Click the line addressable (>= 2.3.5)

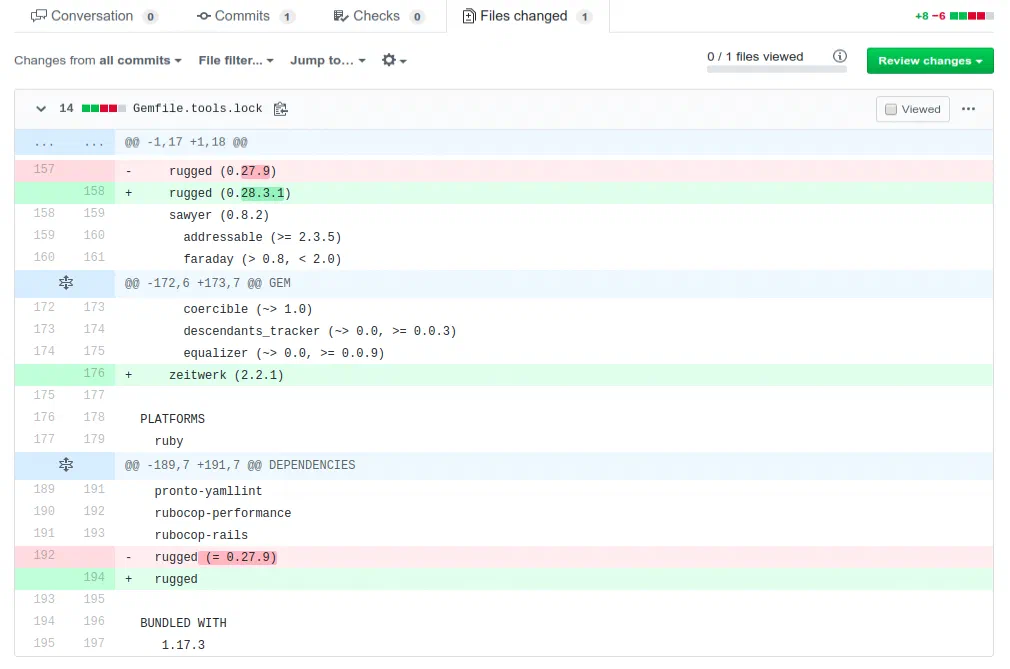[x=504, y=236]
